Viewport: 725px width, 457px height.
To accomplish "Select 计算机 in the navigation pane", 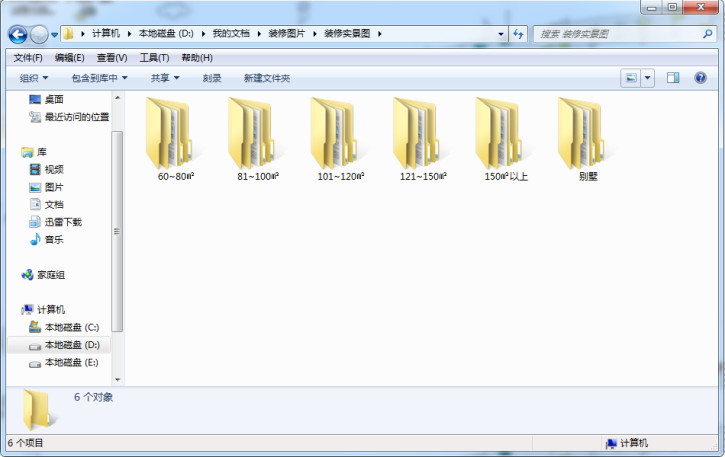I will pos(43,309).
